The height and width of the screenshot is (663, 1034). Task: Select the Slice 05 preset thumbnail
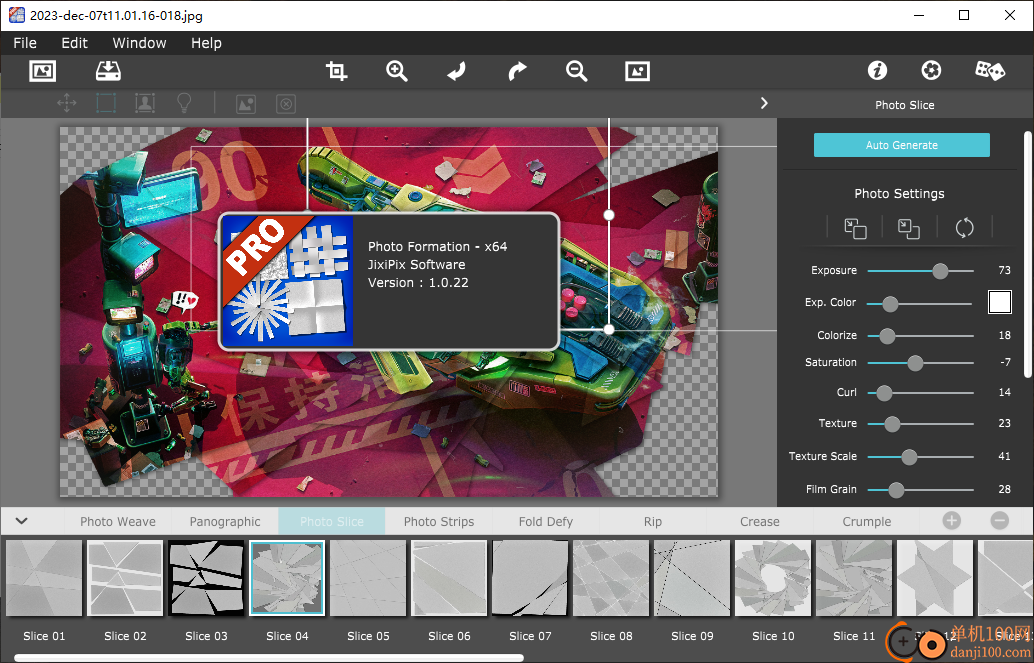368,578
